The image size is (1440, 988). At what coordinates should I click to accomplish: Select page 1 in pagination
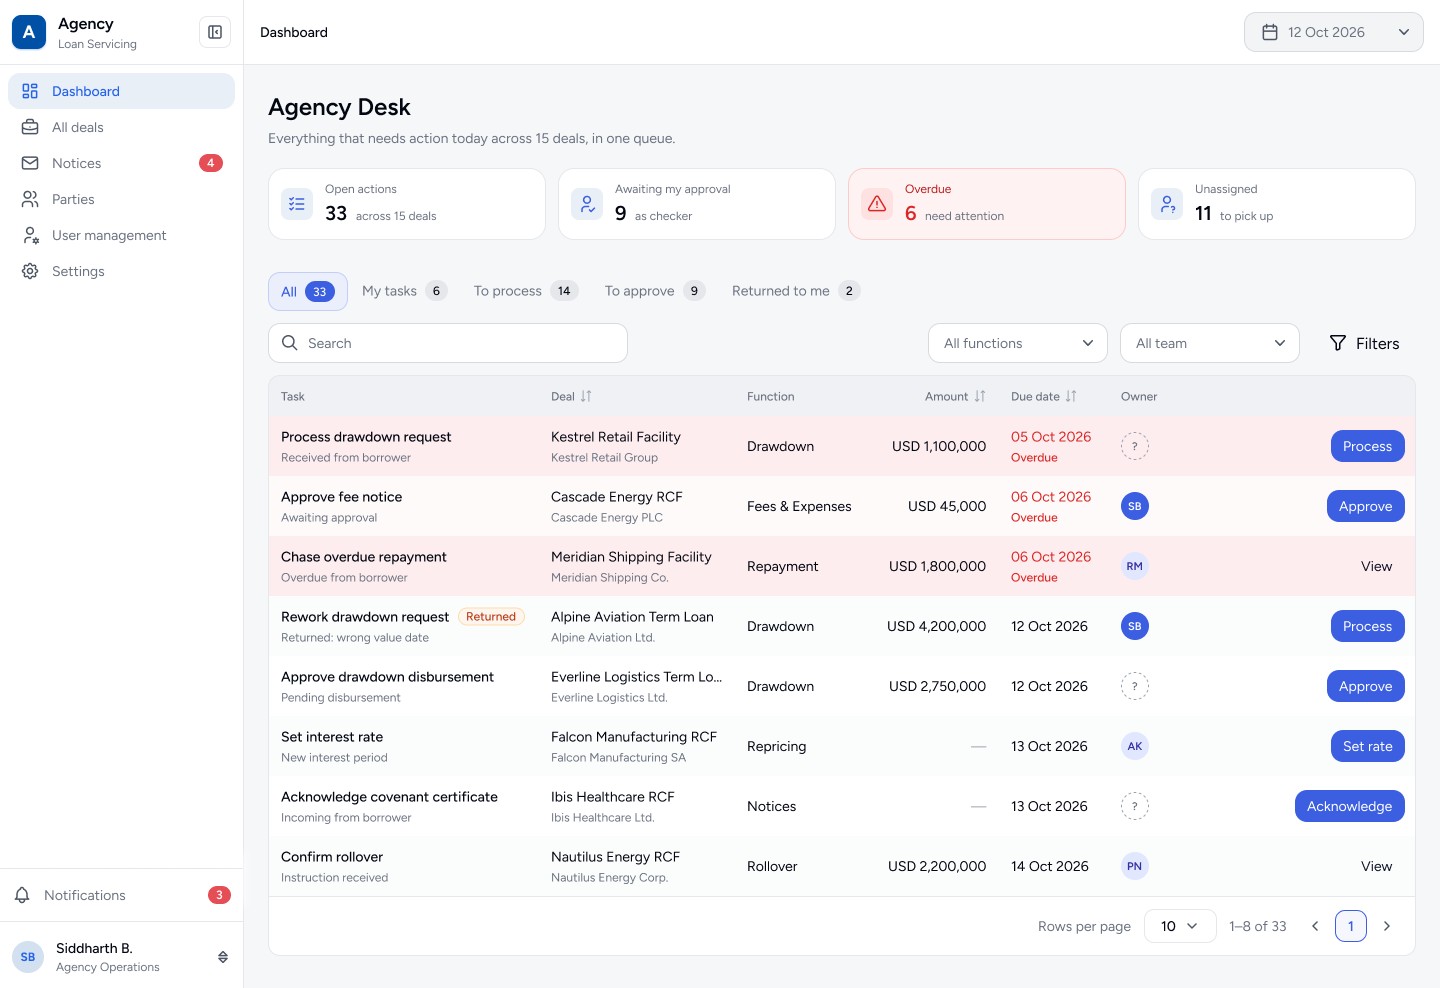pyautogui.click(x=1351, y=926)
